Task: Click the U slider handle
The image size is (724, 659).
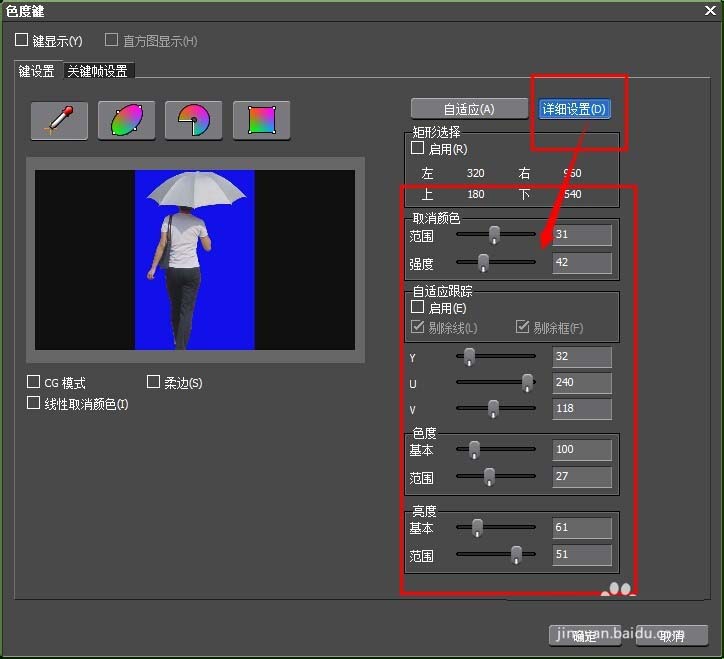Action: [527, 383]
